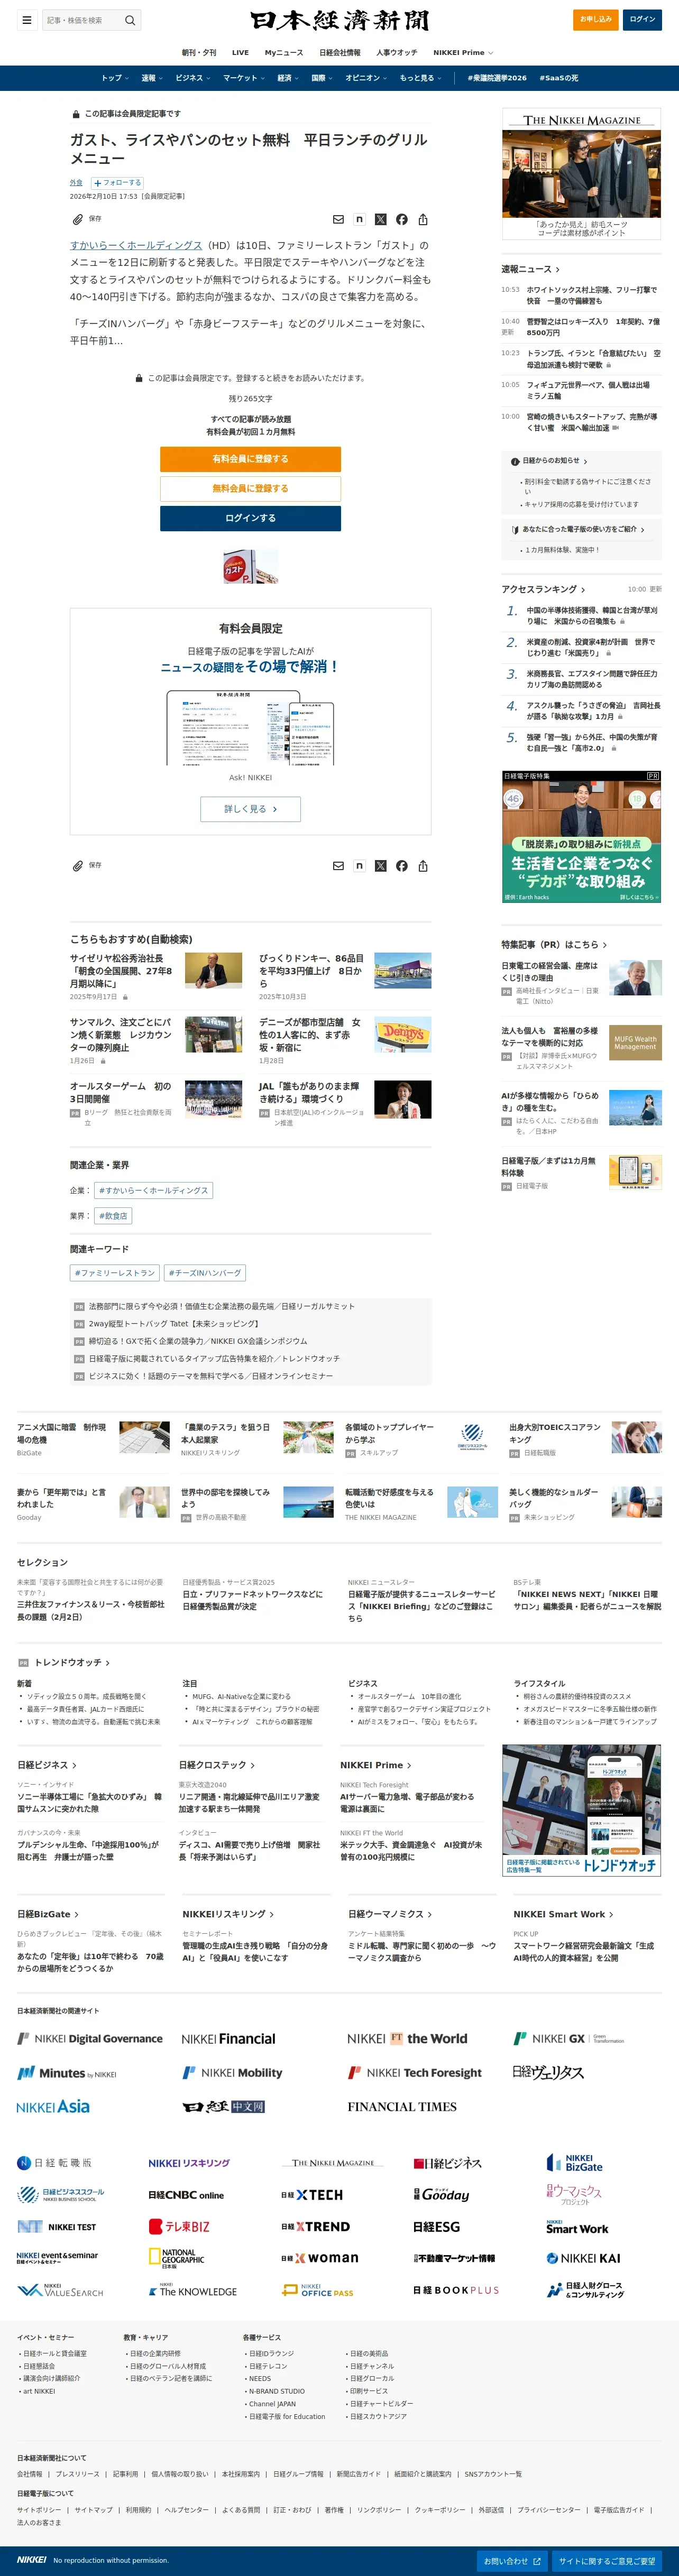Open the アクセスランキング section heading
Screen dimensions: 679x2576
(543, 589)
